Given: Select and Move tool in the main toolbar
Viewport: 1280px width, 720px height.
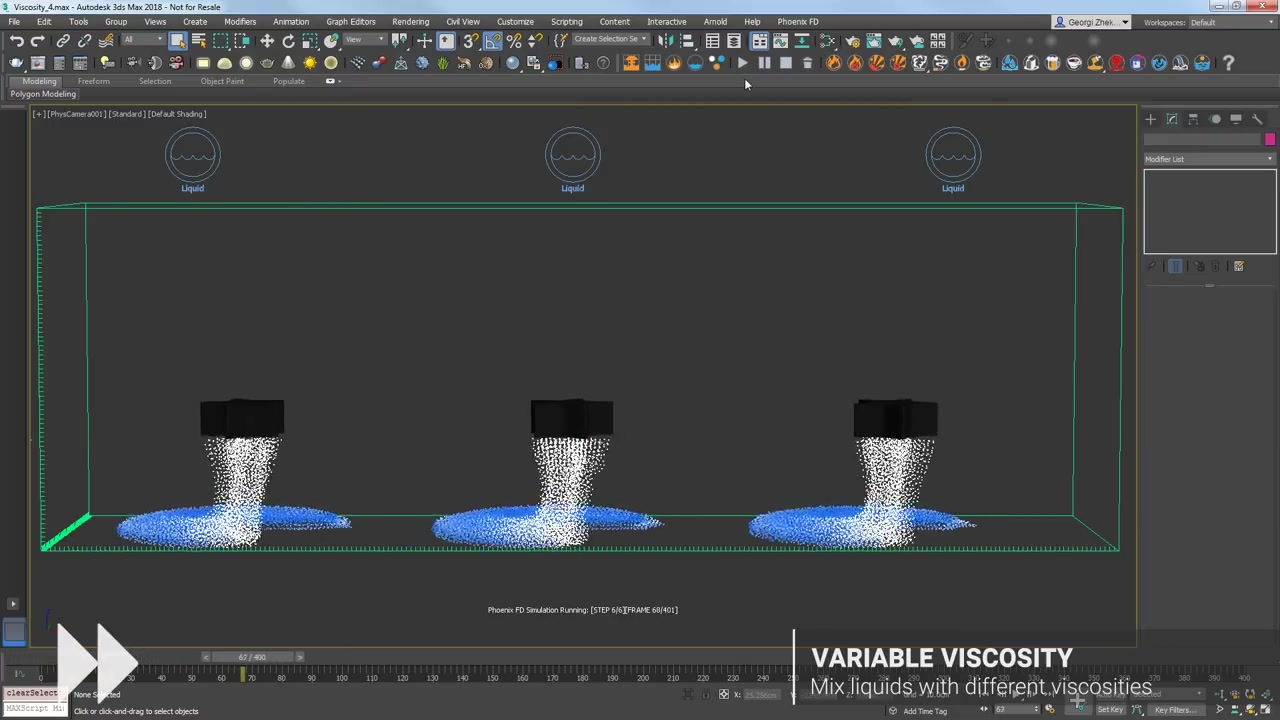Looking at the screenshot, I should 266,40.
